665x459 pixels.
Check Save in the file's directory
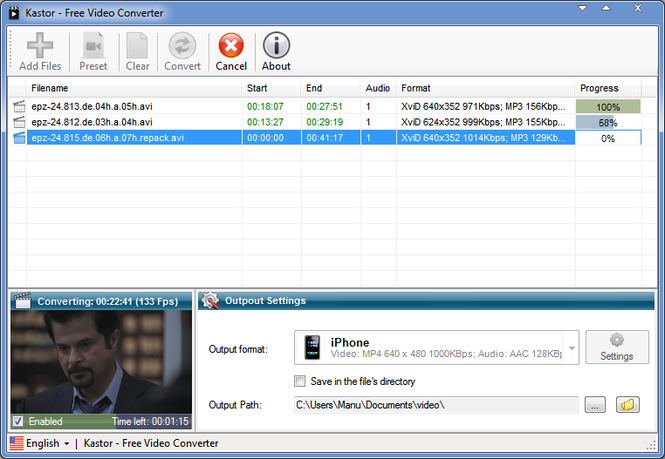tap(300, 381)
